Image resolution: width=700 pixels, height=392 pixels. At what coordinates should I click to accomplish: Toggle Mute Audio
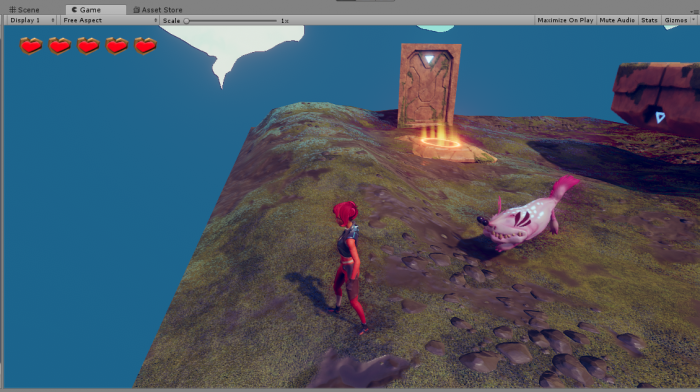(617, 20)
